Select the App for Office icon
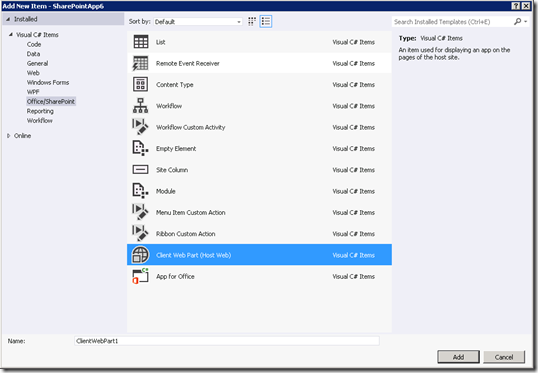This screenshot has width=538, height=373. point(140,276)
